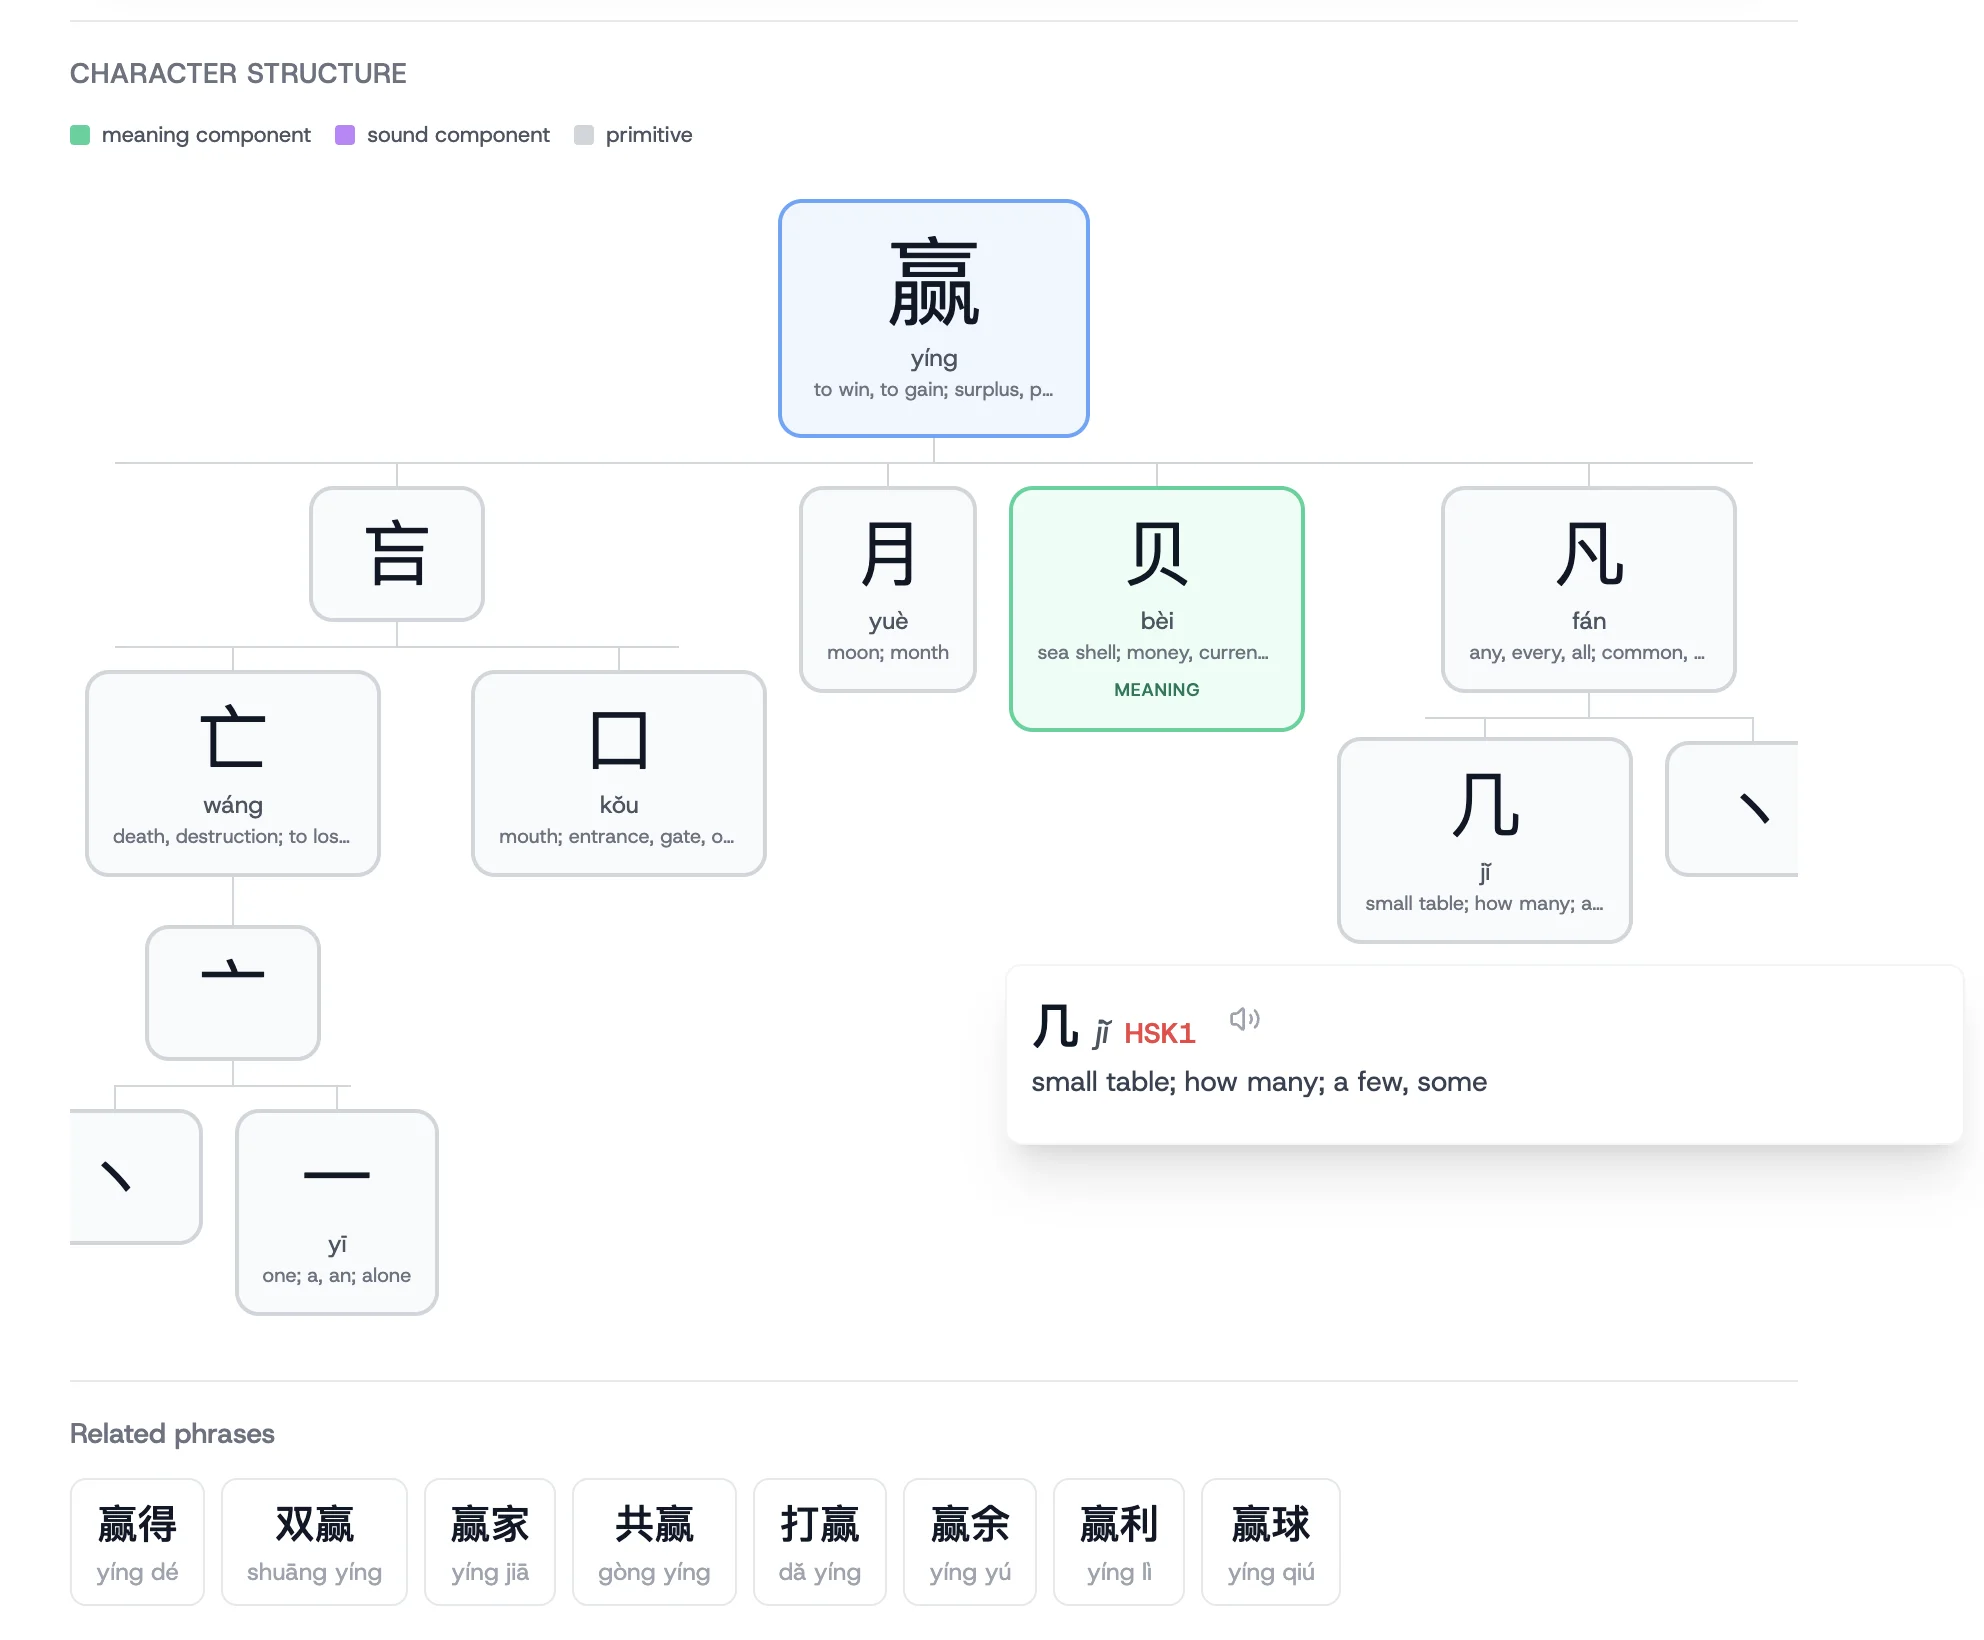This screenshot has height=1640, width=1984.
Task: Open the 凡 fán component node
Action: pos(1587,589)
